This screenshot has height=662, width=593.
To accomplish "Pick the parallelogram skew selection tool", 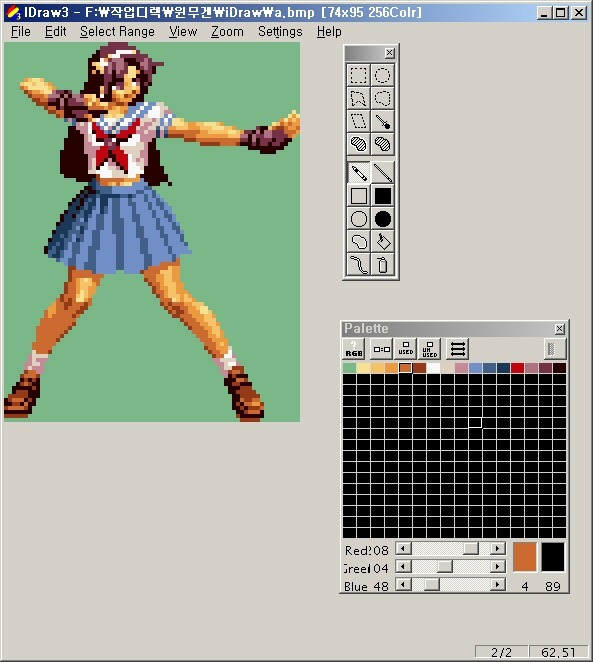I will click(x=358, y=121).
